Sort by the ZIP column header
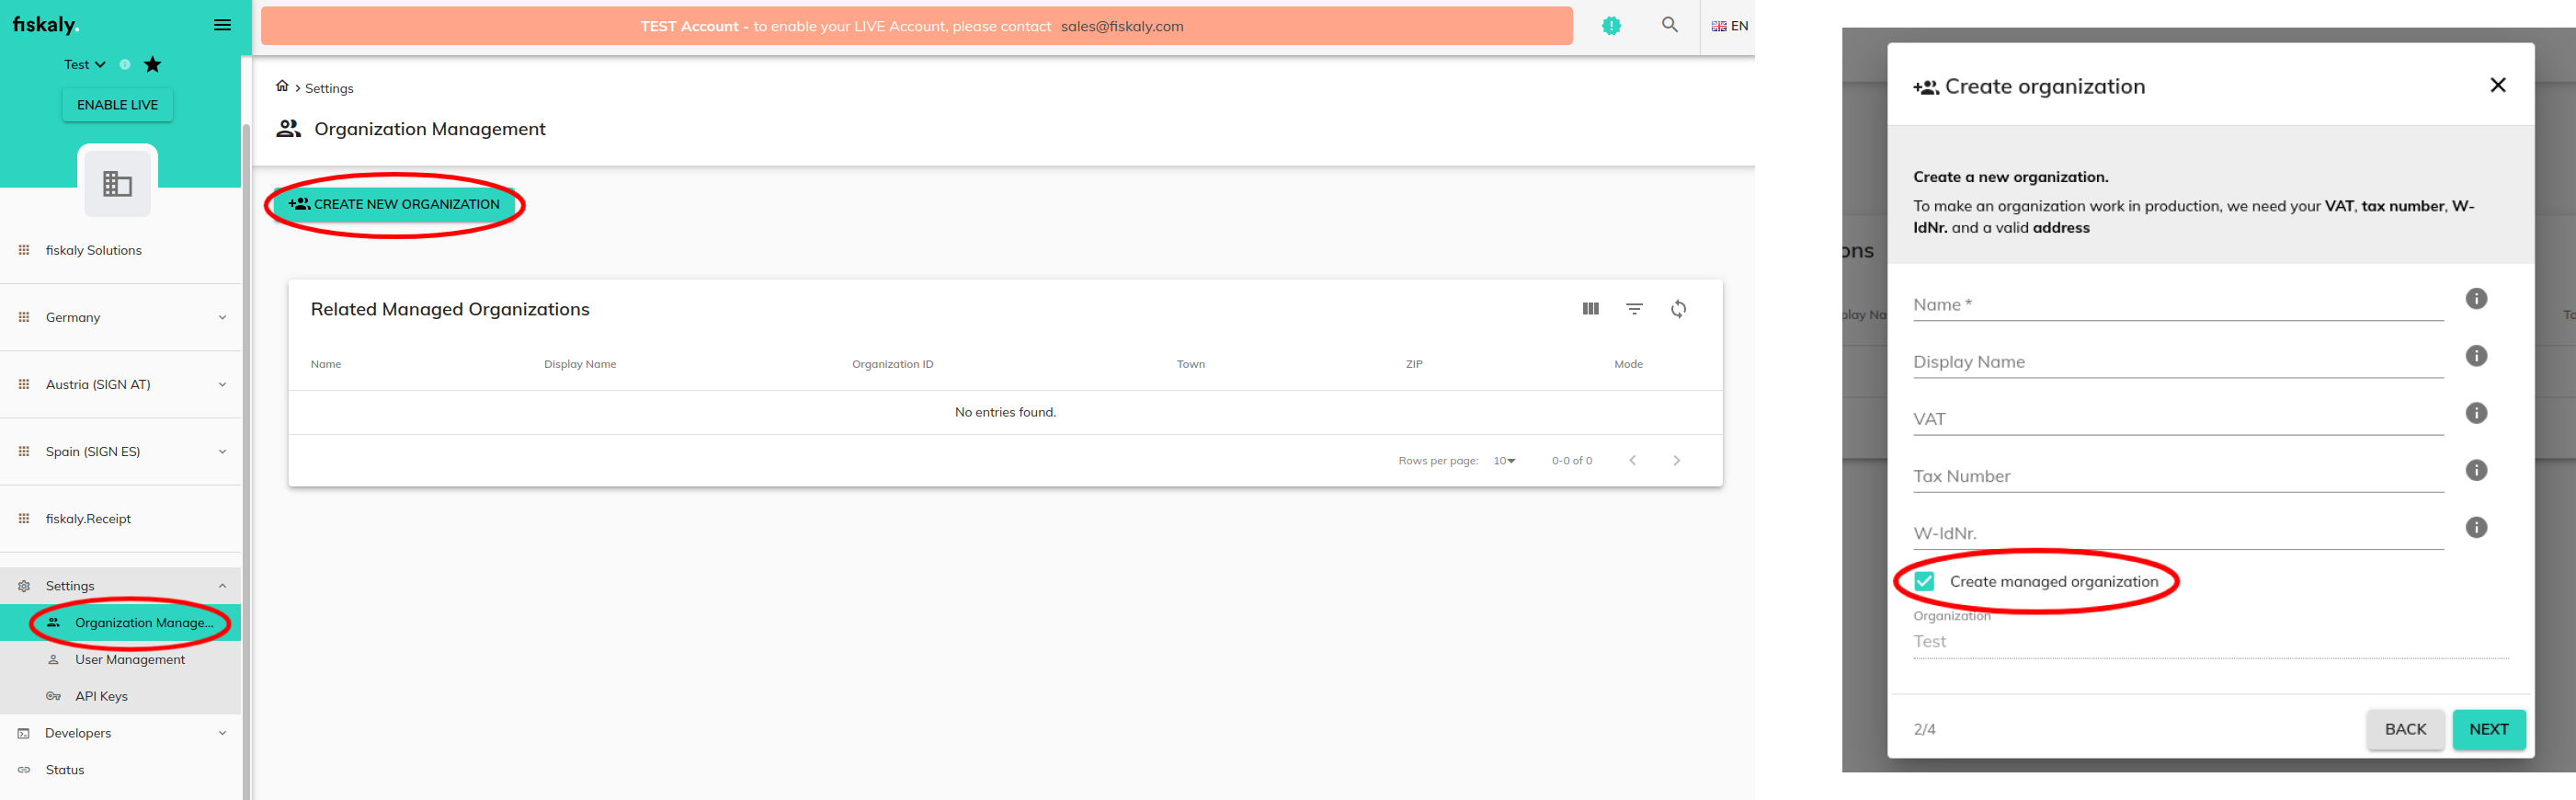The image size is (2576, 800). click(1414, 364)
